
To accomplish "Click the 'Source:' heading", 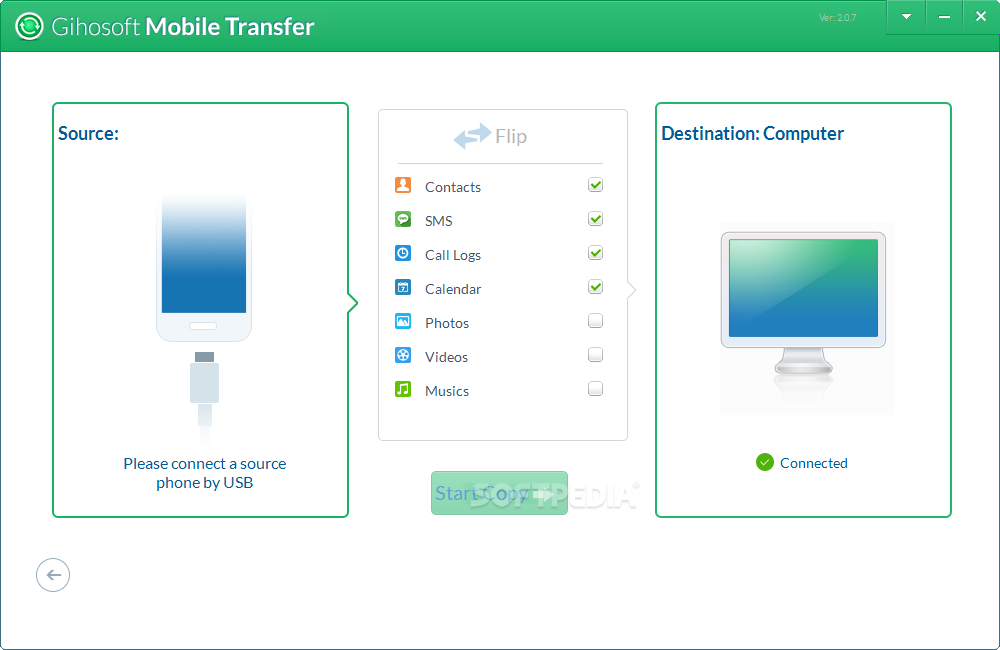I will (88, 133).
